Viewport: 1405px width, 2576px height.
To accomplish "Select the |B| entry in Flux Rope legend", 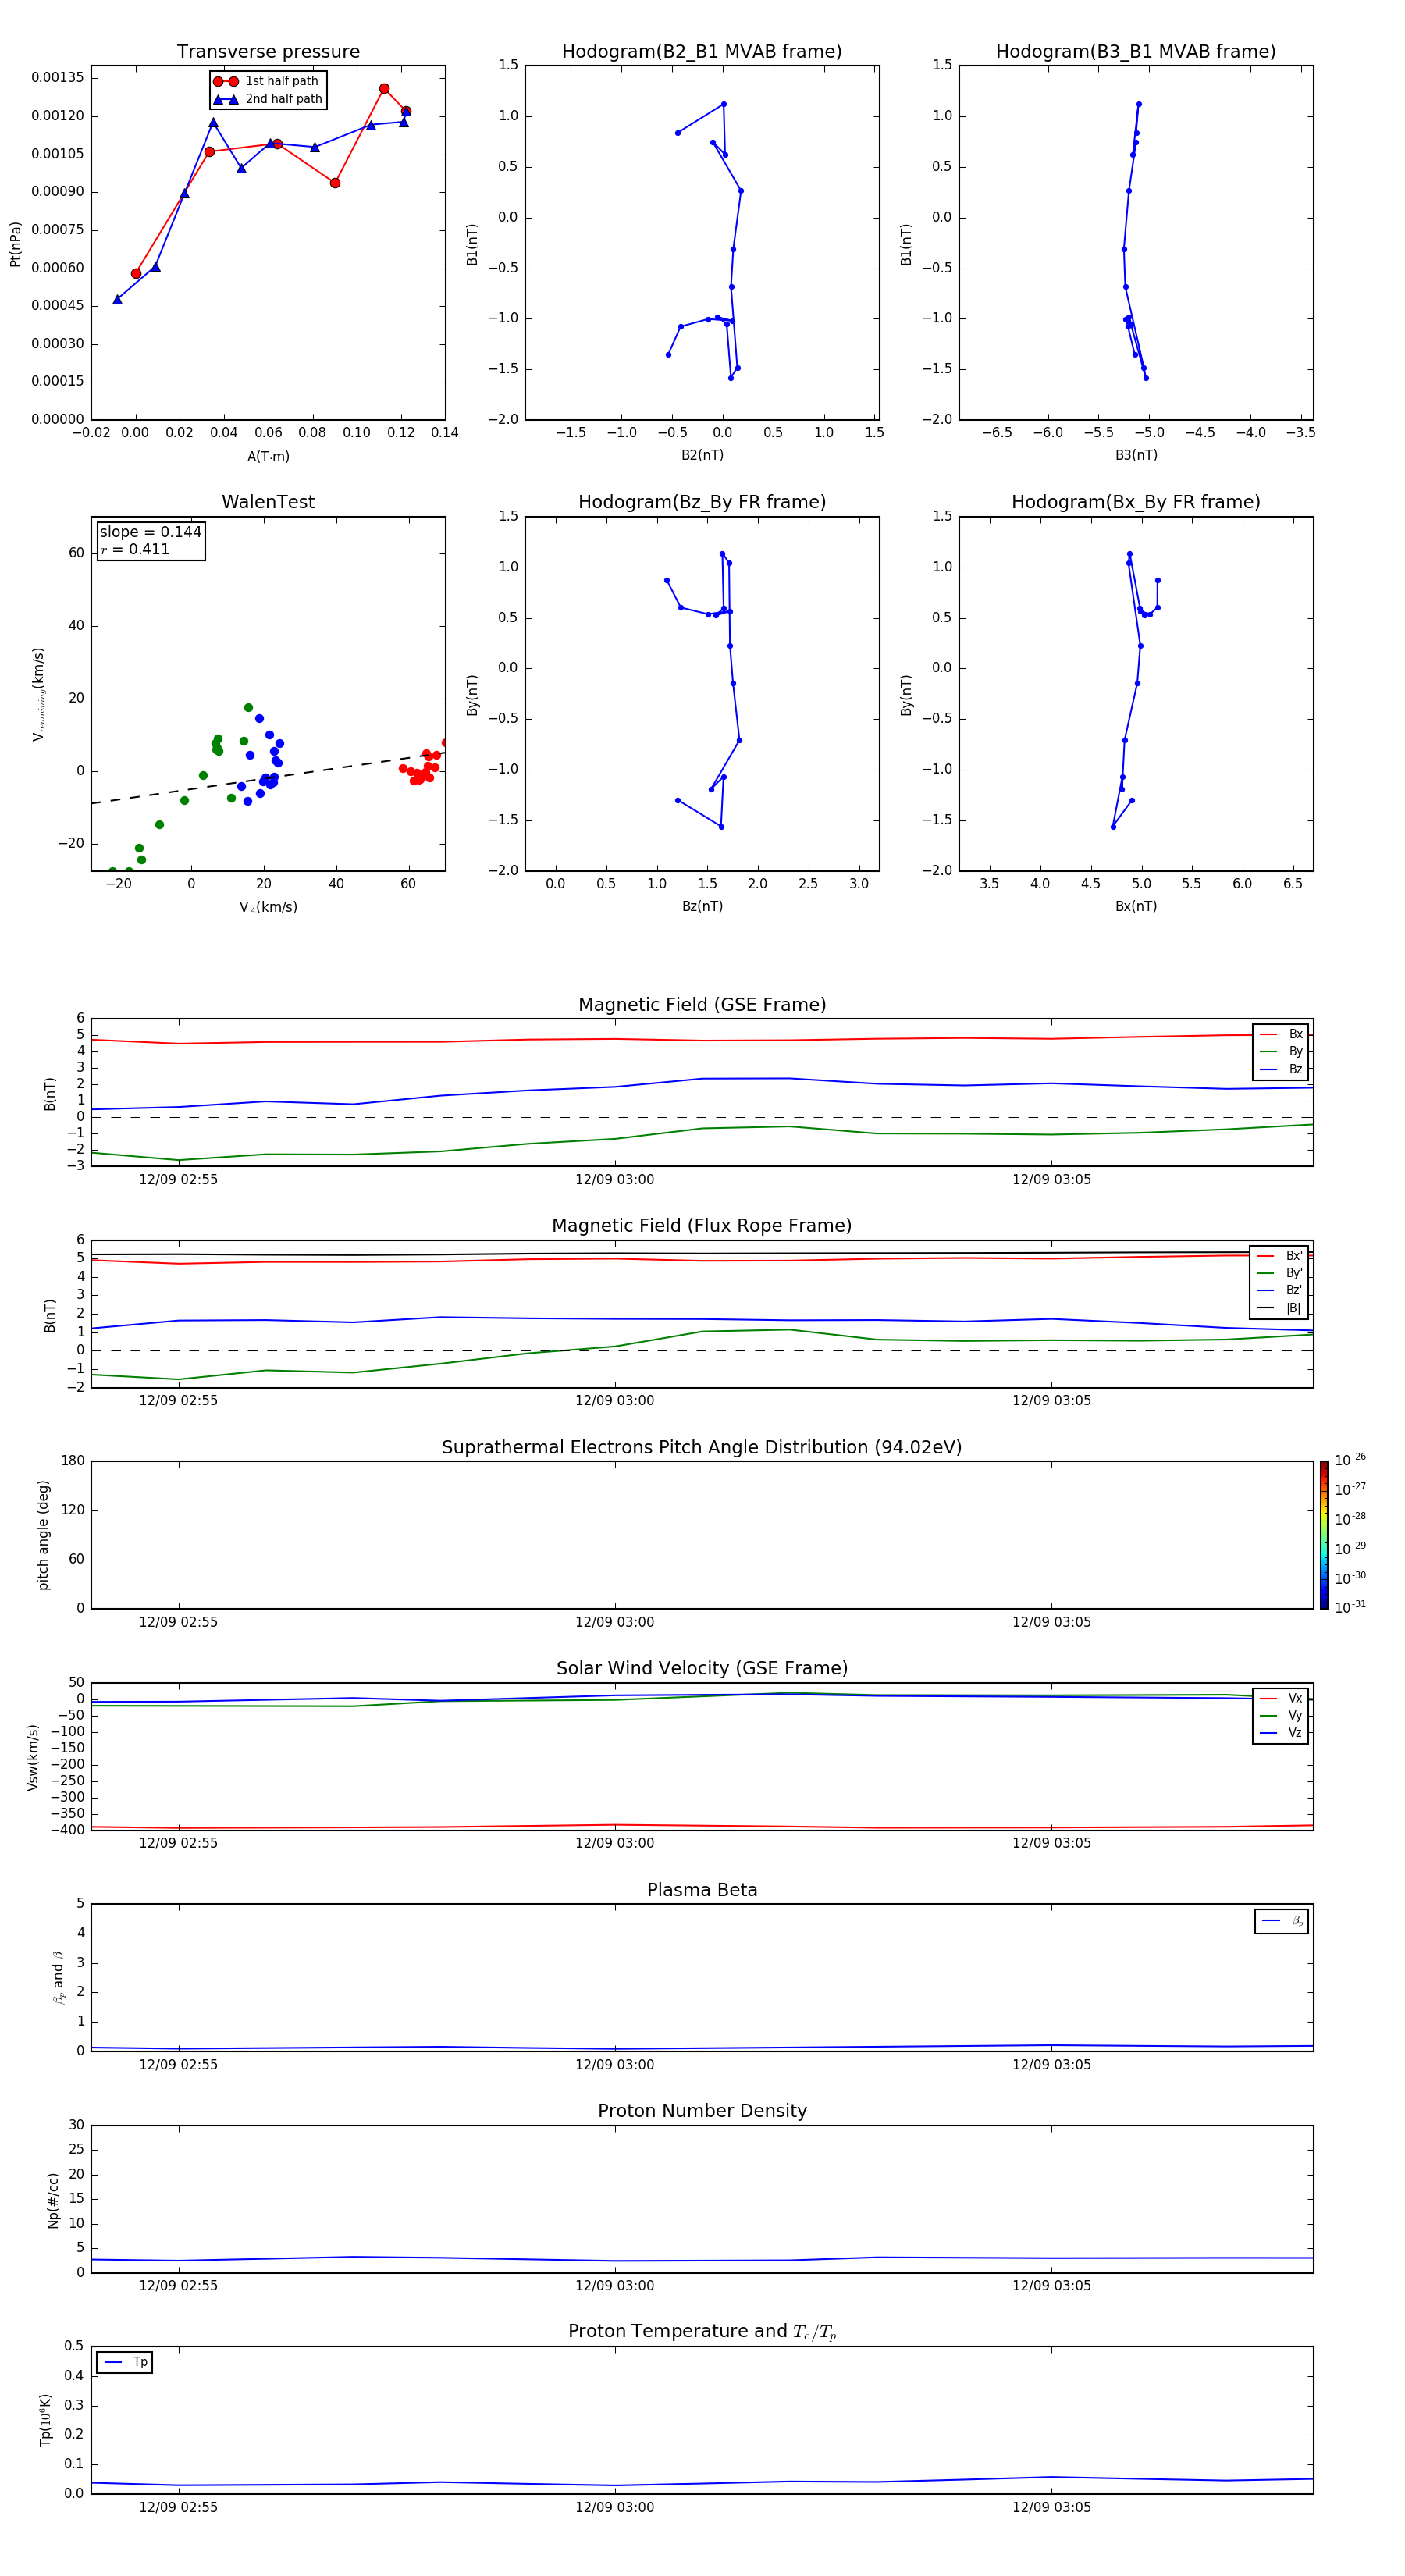I will (1279, 1308).
